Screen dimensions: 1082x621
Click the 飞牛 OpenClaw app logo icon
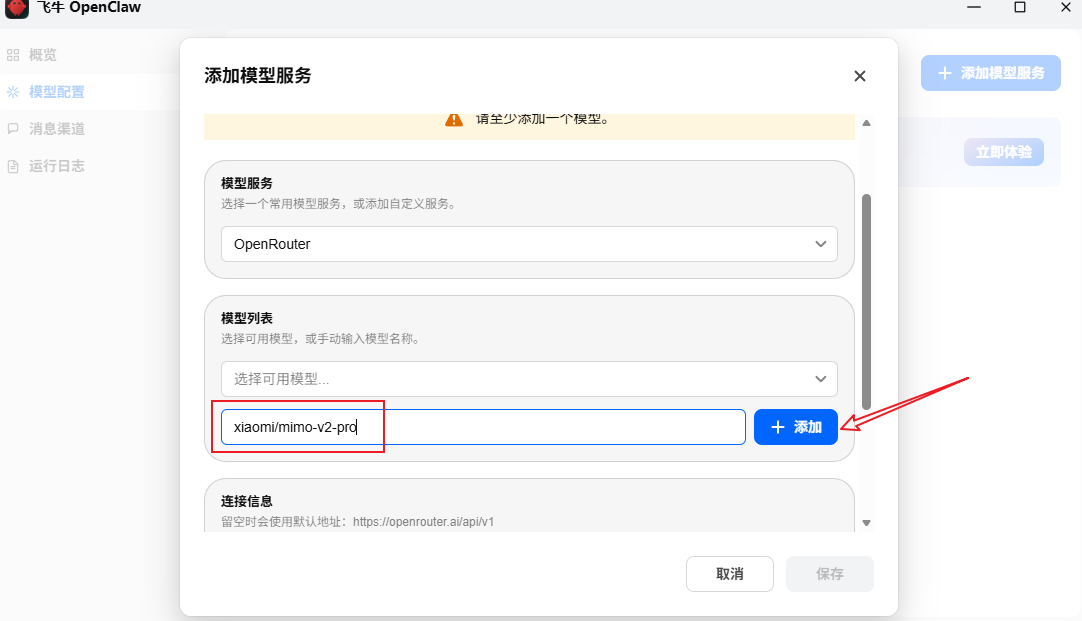(x=17, y=8)
